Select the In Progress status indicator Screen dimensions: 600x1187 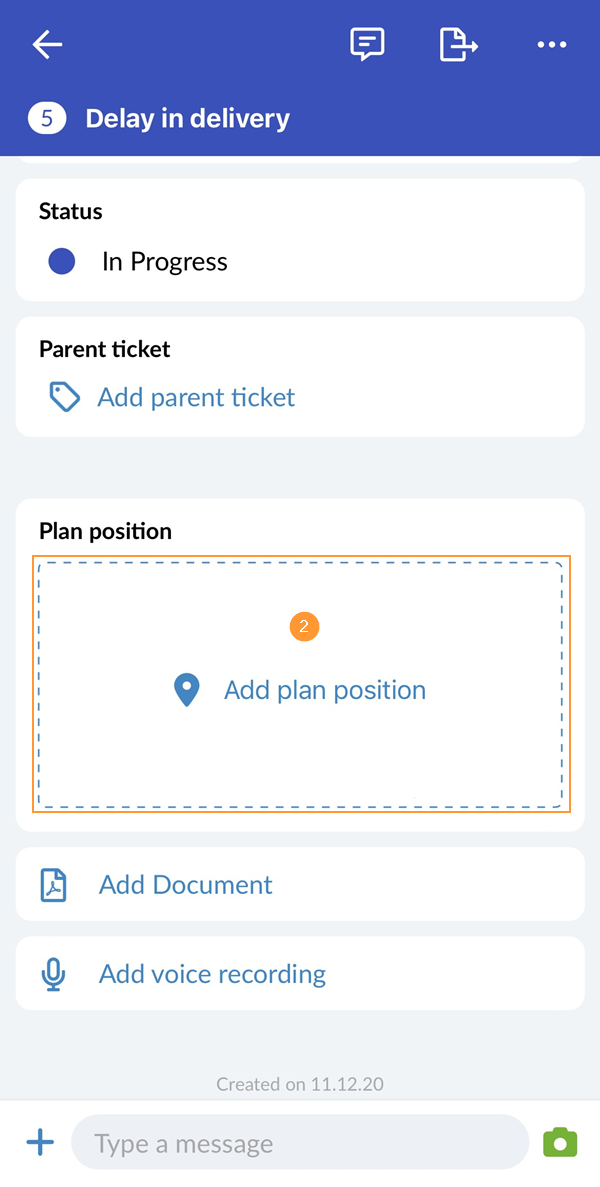[61, 261]
